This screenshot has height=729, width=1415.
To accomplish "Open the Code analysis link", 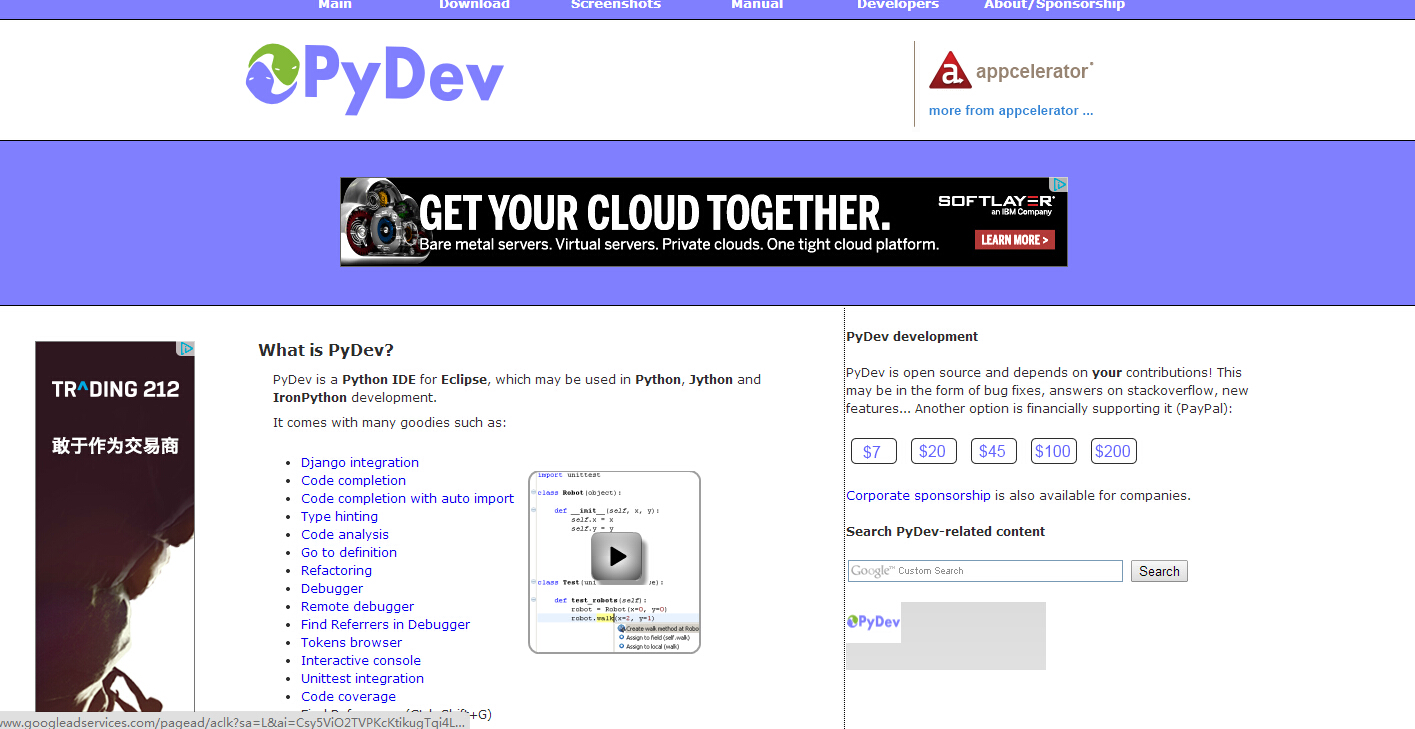I will (x=345, y=534).
